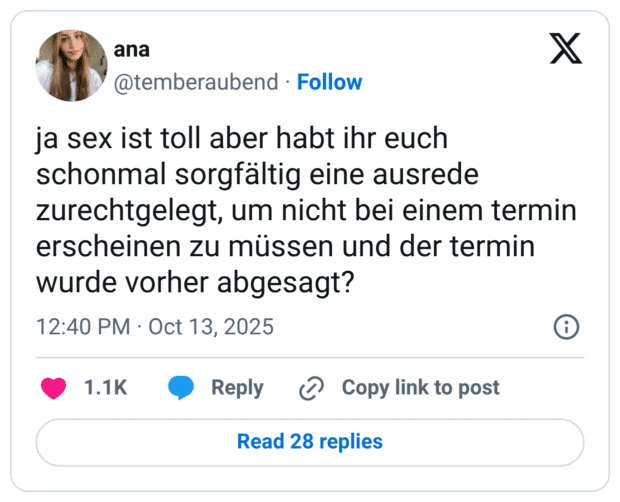The image size is (620, 502).
Task: Click the text "wurde vorher abgesagt?"
Action: point(196,284)
